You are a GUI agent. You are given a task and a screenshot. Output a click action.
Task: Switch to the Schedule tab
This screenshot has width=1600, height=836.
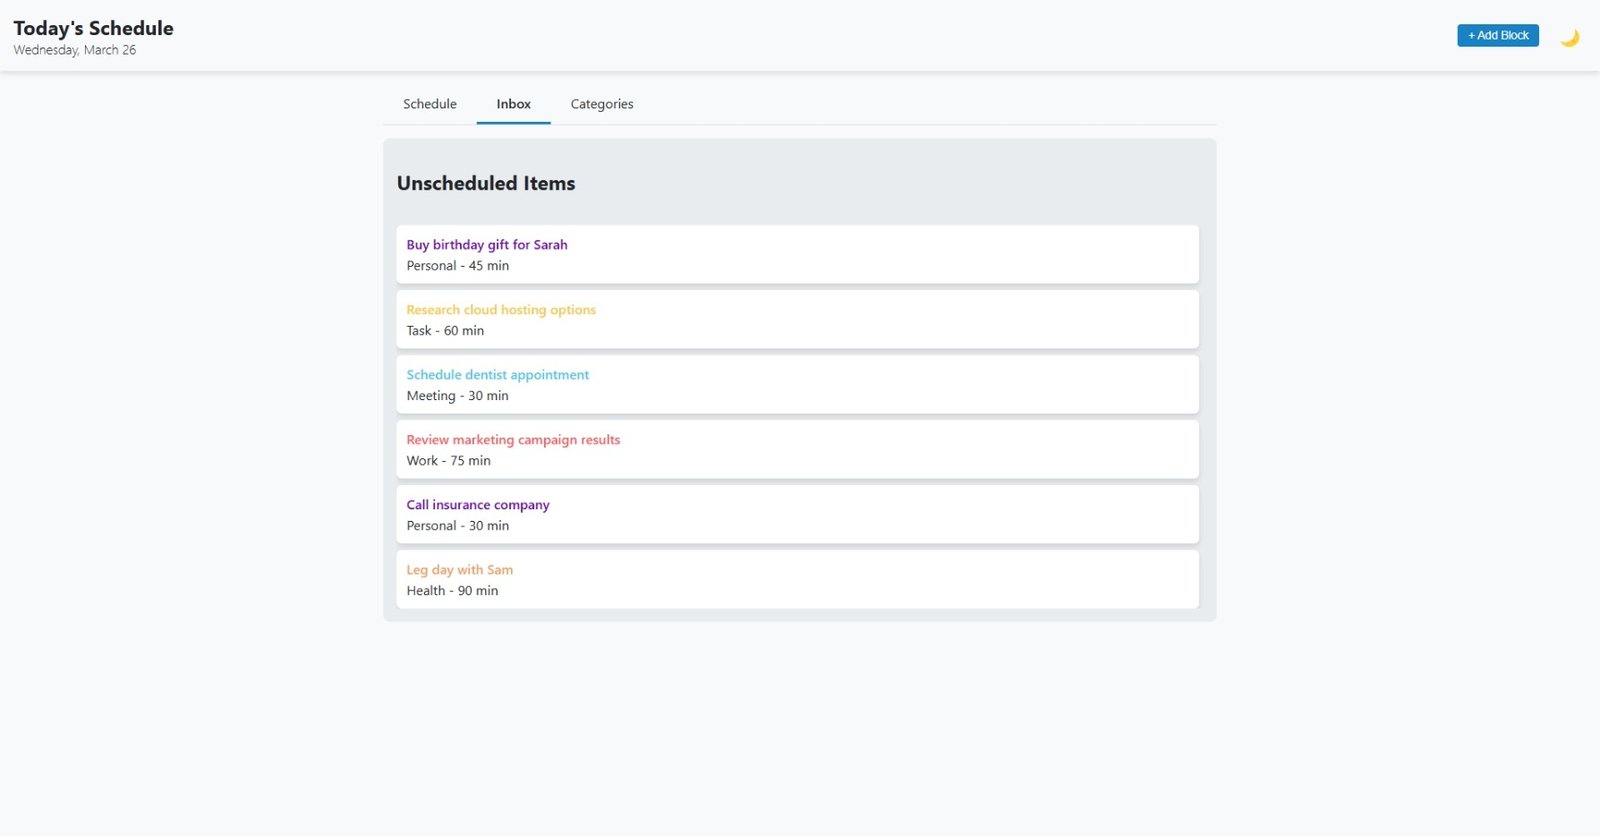tap(429, 104)
